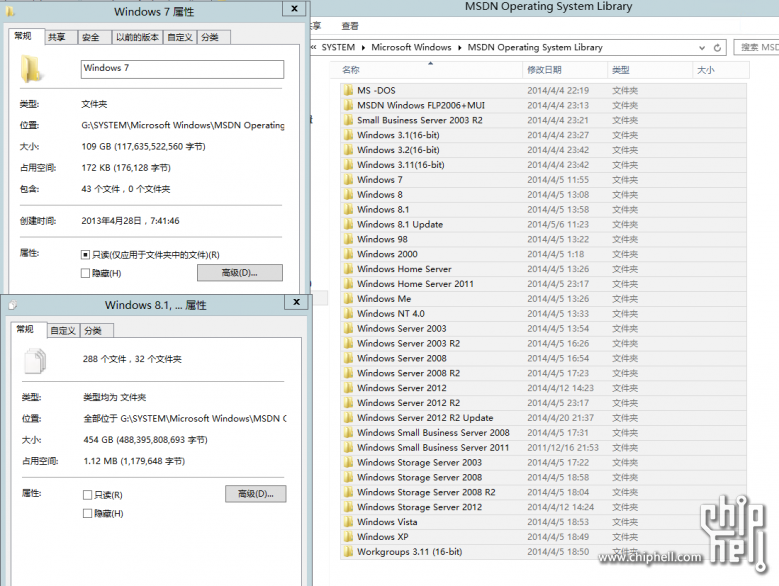Open the MS -DOS folder icon
Screen dimensions: 779x586
tap(348, 90)
